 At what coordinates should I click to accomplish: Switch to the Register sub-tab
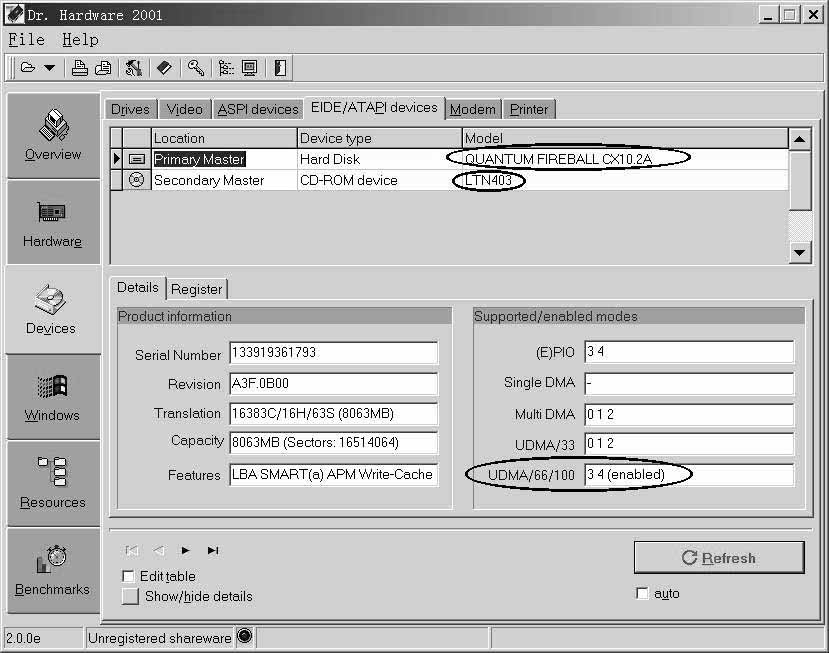pyautogui.click(x=197, y=289)
